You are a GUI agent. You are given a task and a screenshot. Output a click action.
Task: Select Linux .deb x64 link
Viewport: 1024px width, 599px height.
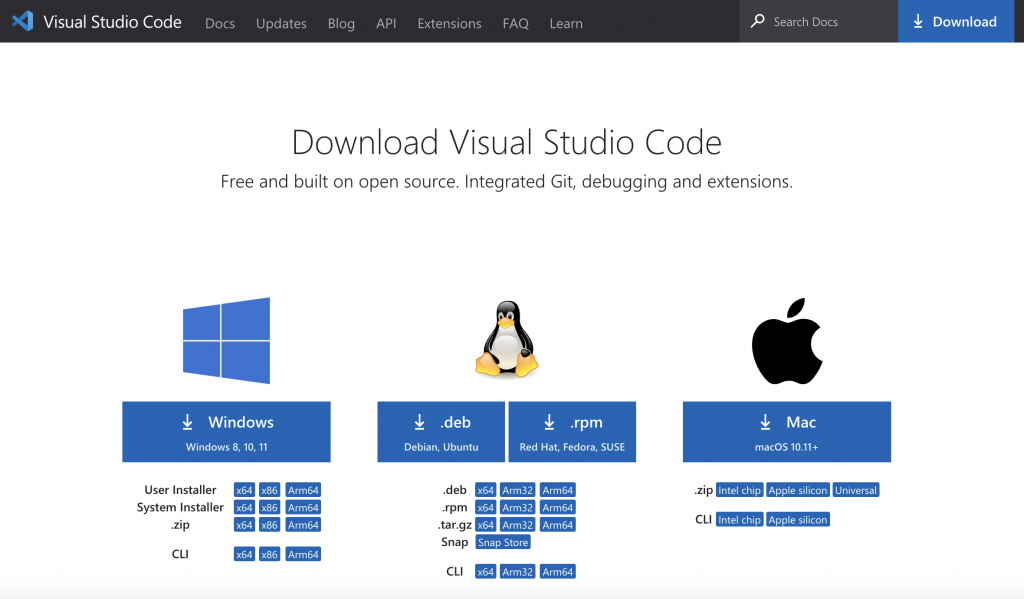pyautogui.click(x=485, y=490)
